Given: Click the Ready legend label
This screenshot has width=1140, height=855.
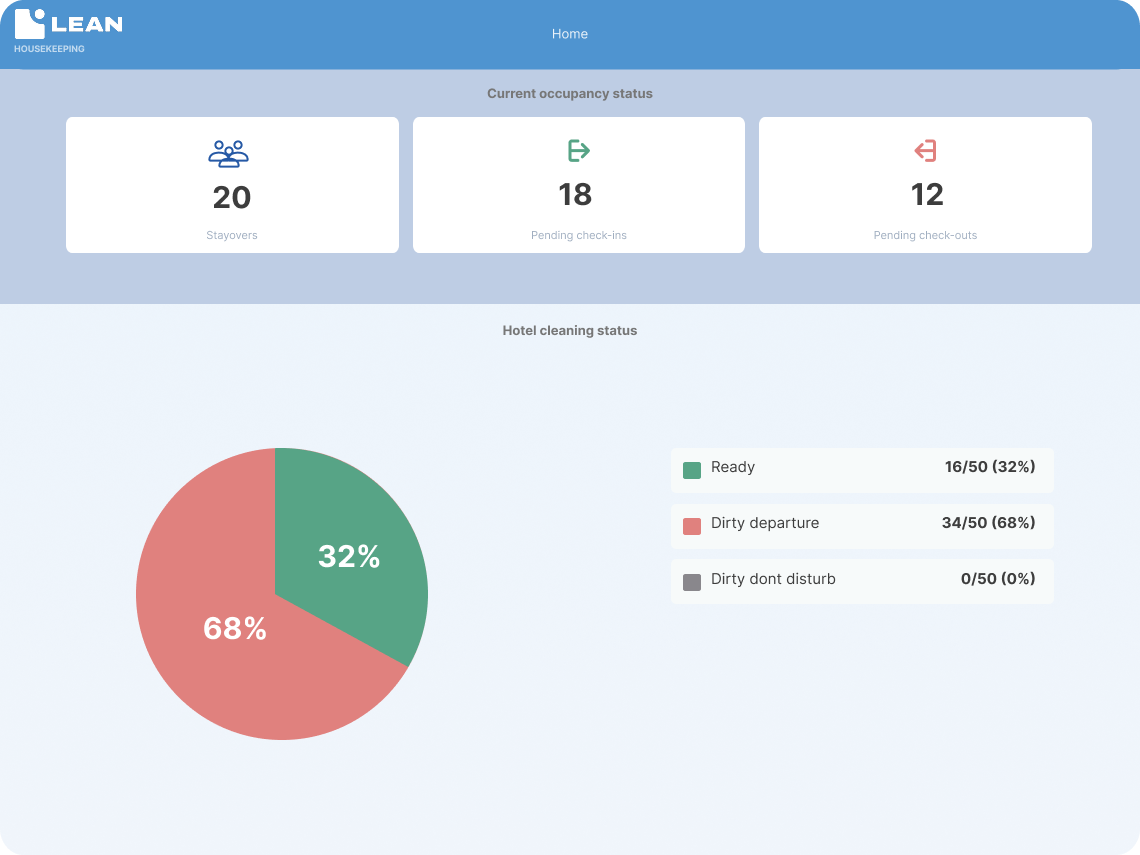Looking at the screenshot, I should (x=733, y=467).
